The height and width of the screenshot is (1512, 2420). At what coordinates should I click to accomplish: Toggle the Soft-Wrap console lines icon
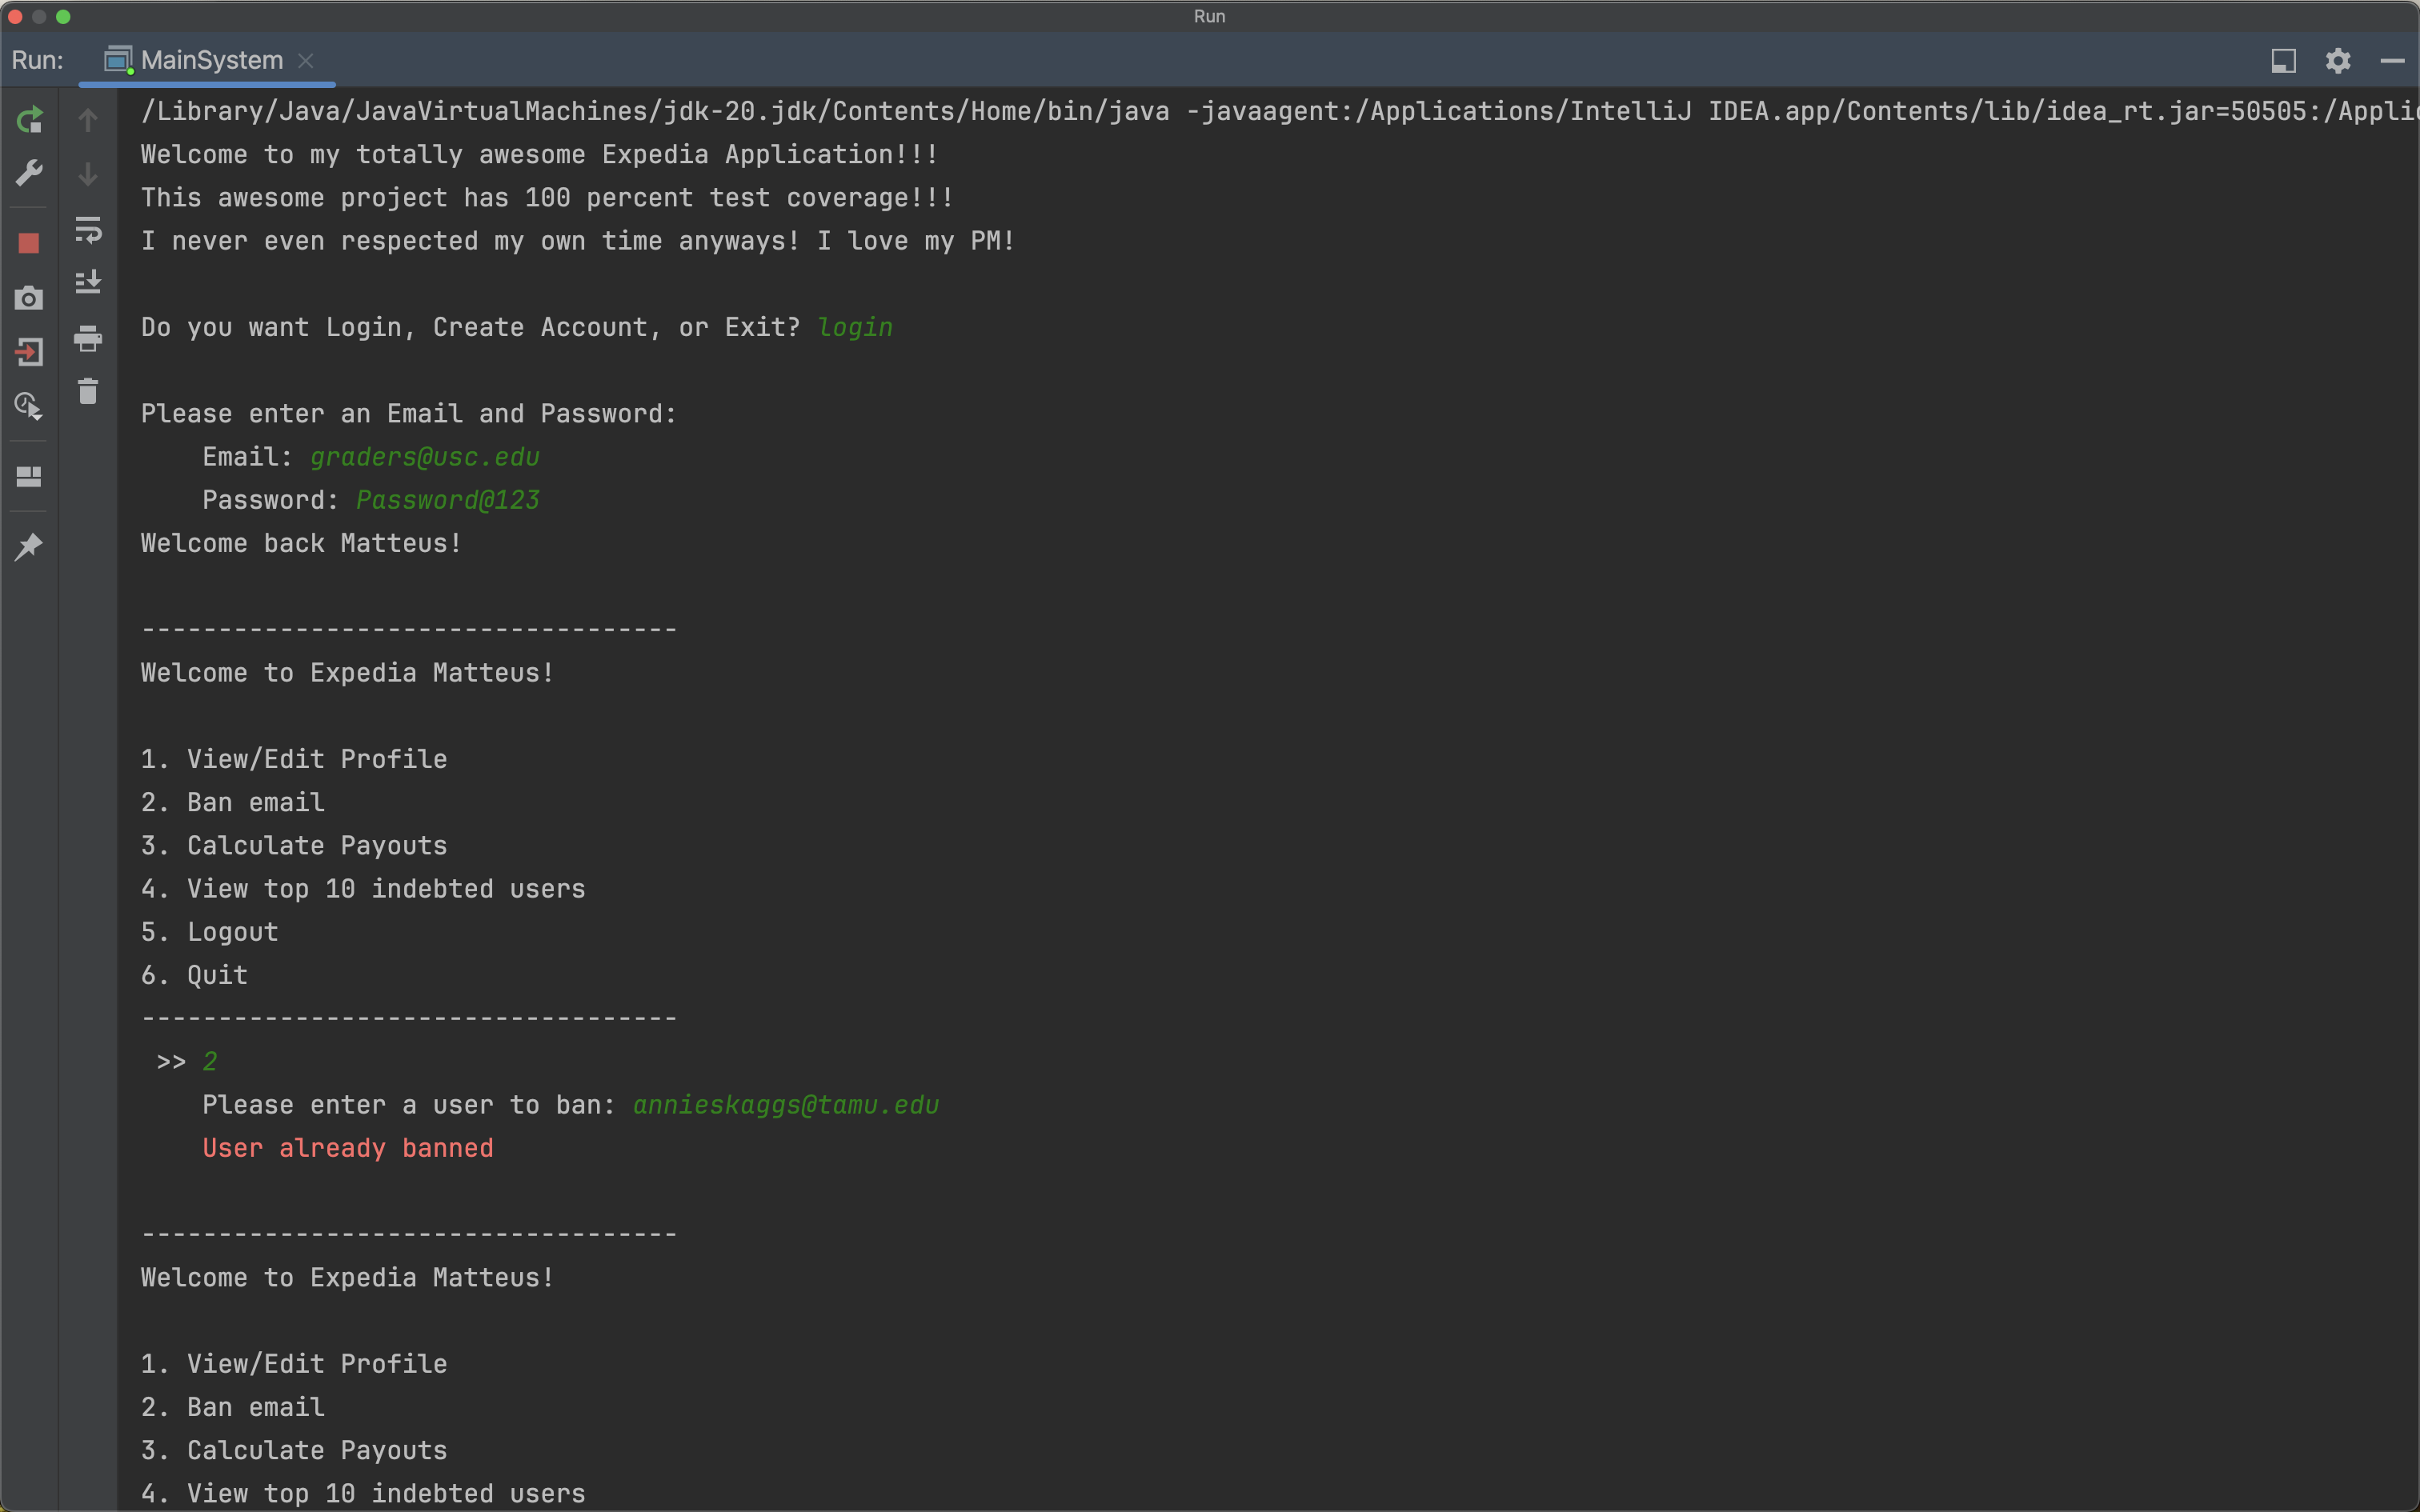pos(88,229)
